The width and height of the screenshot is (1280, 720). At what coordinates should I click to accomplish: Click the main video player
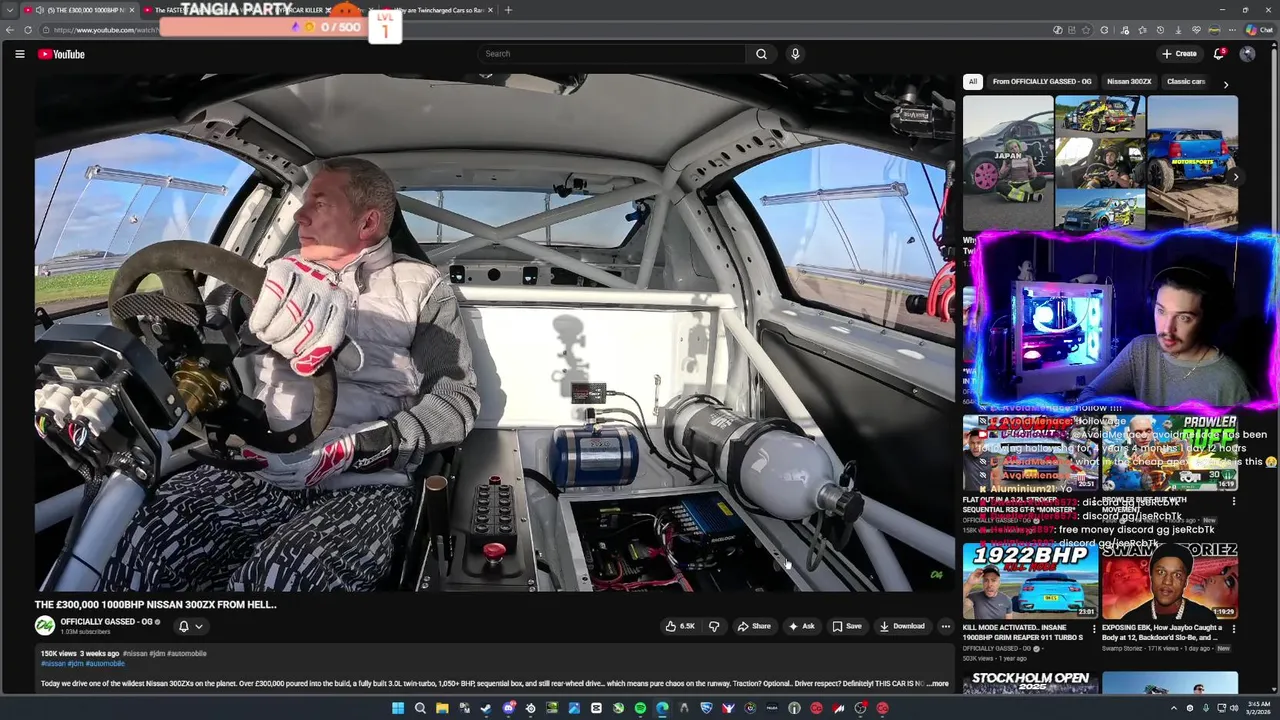495,333
